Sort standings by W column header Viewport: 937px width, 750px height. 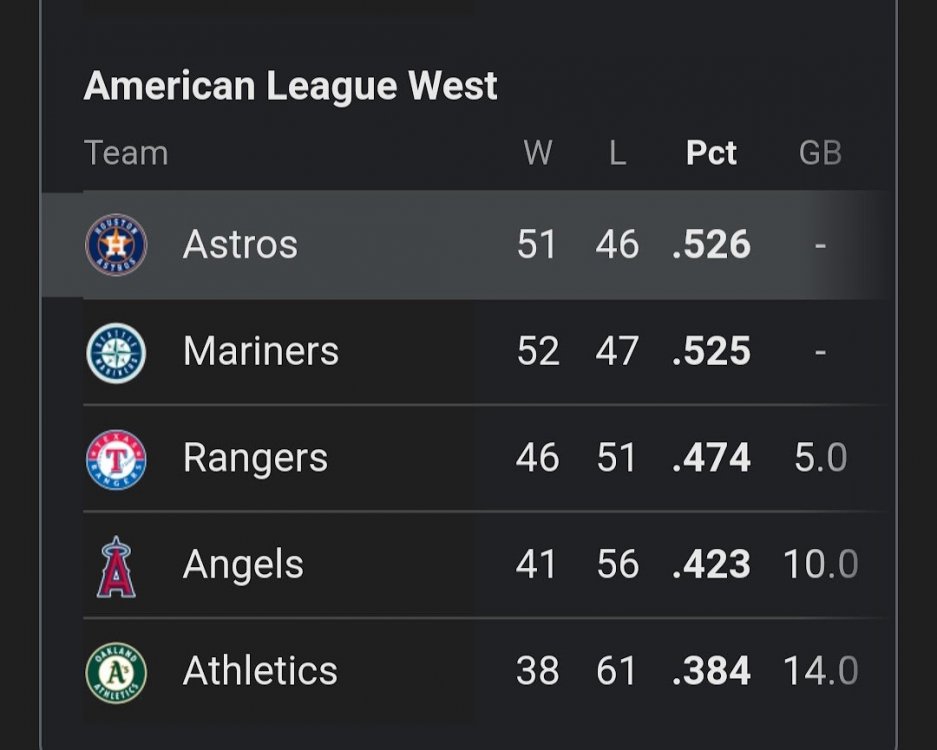[x=538, y=153]
